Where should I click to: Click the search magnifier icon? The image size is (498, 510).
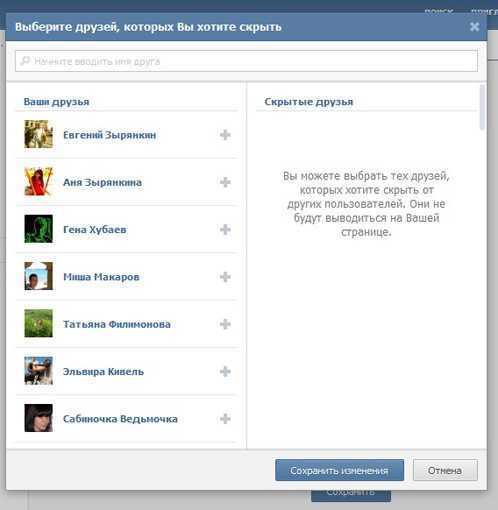click(25, 61)
